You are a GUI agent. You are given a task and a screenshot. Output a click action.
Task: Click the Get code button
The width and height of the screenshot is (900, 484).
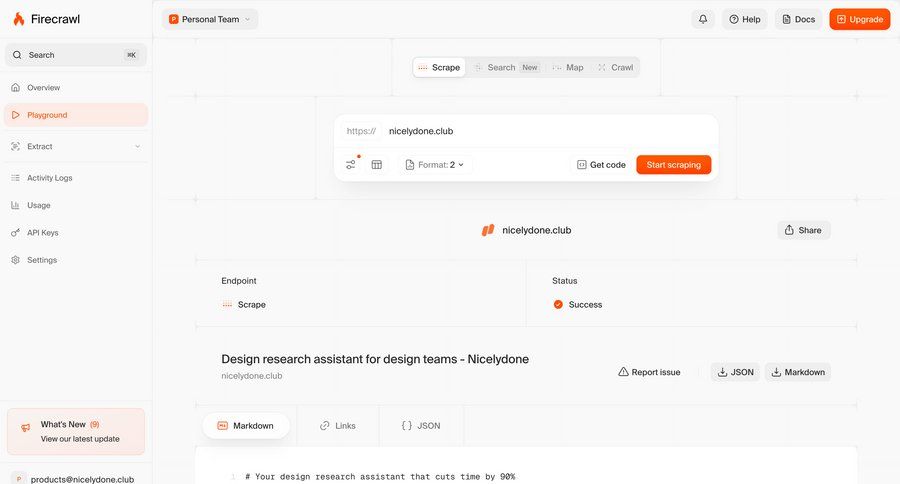pyautogui.click(x=601, y=165)
